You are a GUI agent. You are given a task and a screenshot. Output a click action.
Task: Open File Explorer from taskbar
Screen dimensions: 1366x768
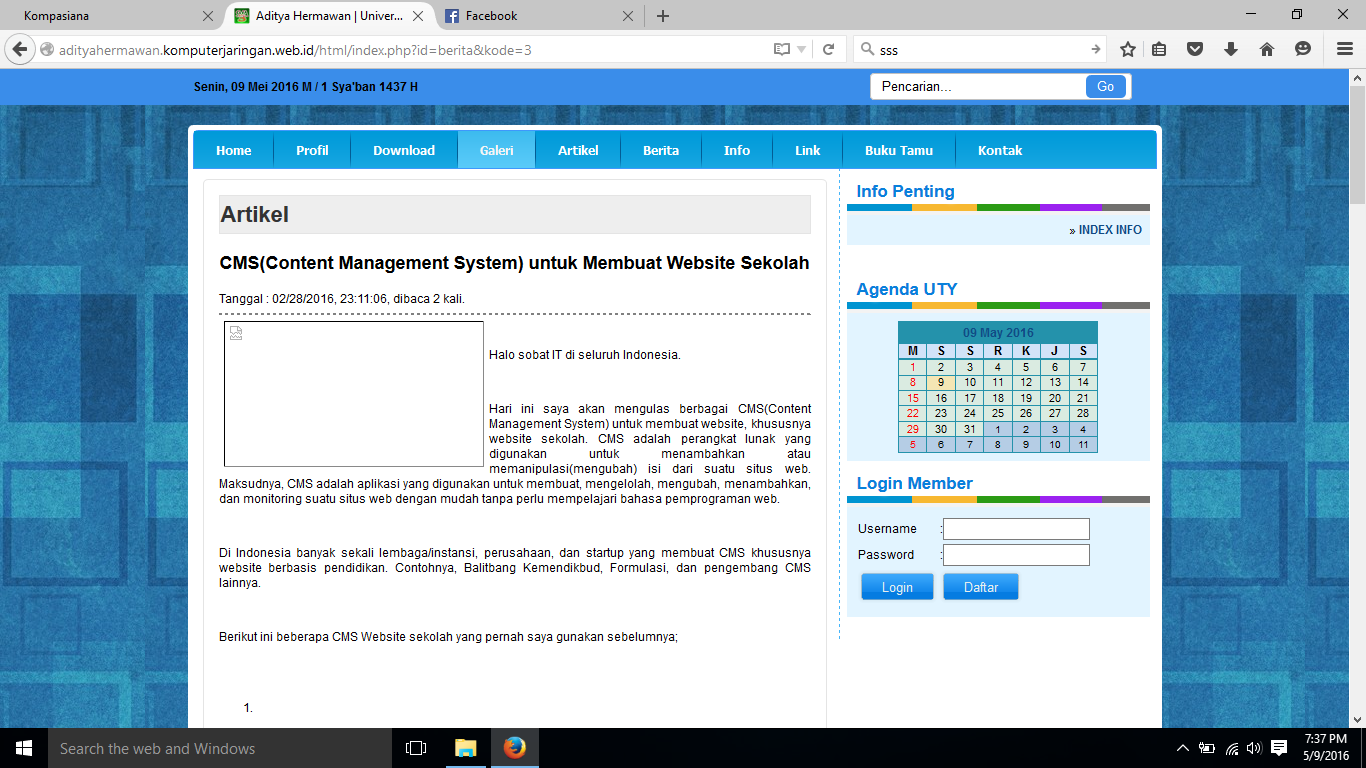[465, 748]
